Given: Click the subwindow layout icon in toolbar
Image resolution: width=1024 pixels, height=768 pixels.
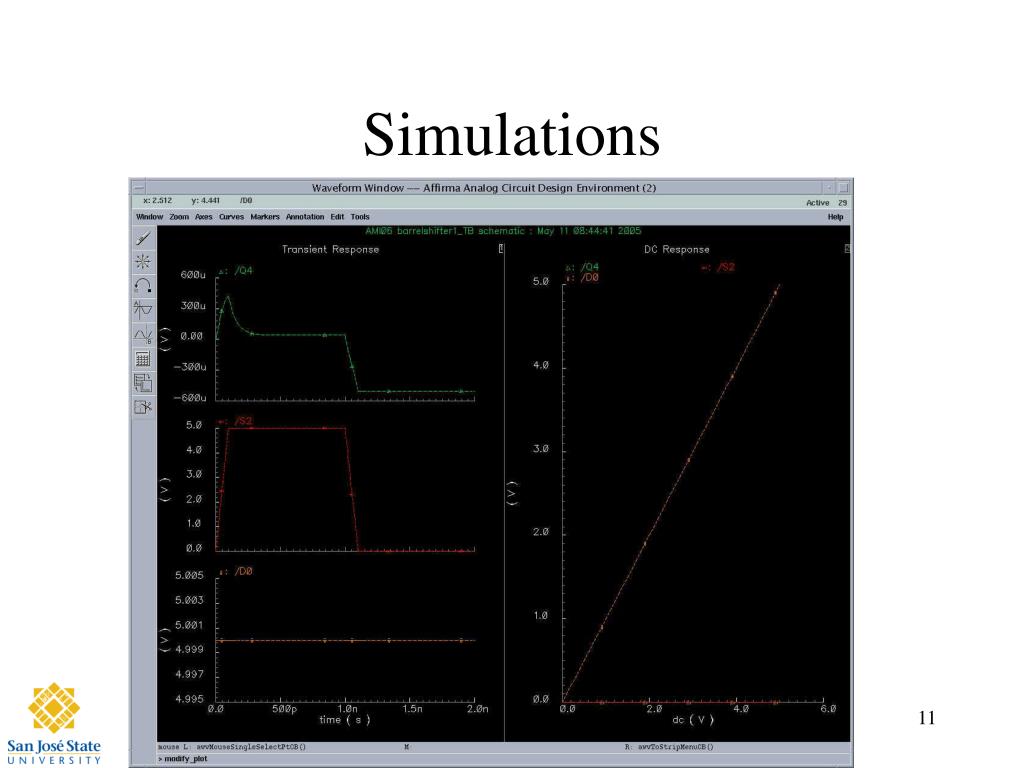Looking at the screenshot, I should click(x=143, y=383).
